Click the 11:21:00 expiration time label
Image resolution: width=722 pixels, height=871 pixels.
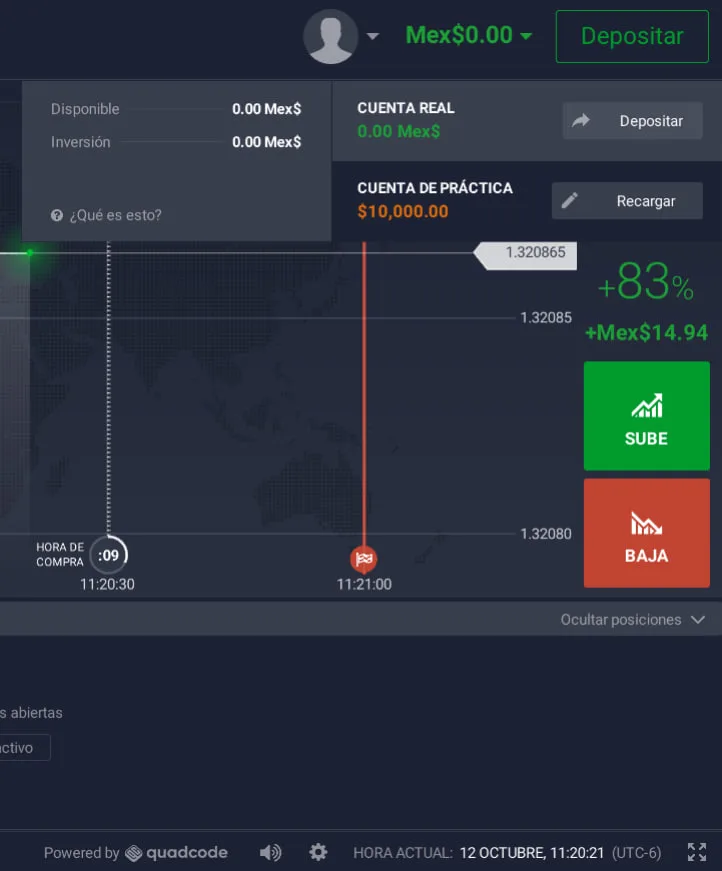coord(364,584)
